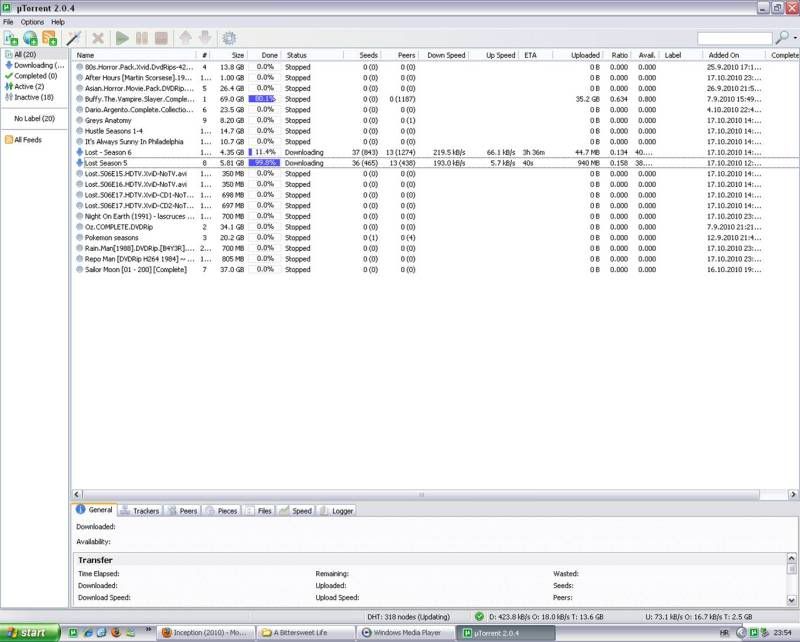Screen dimensions: 800x642
Task: Click the Add RSS Feed icon
Action: [x=49, y=38]
